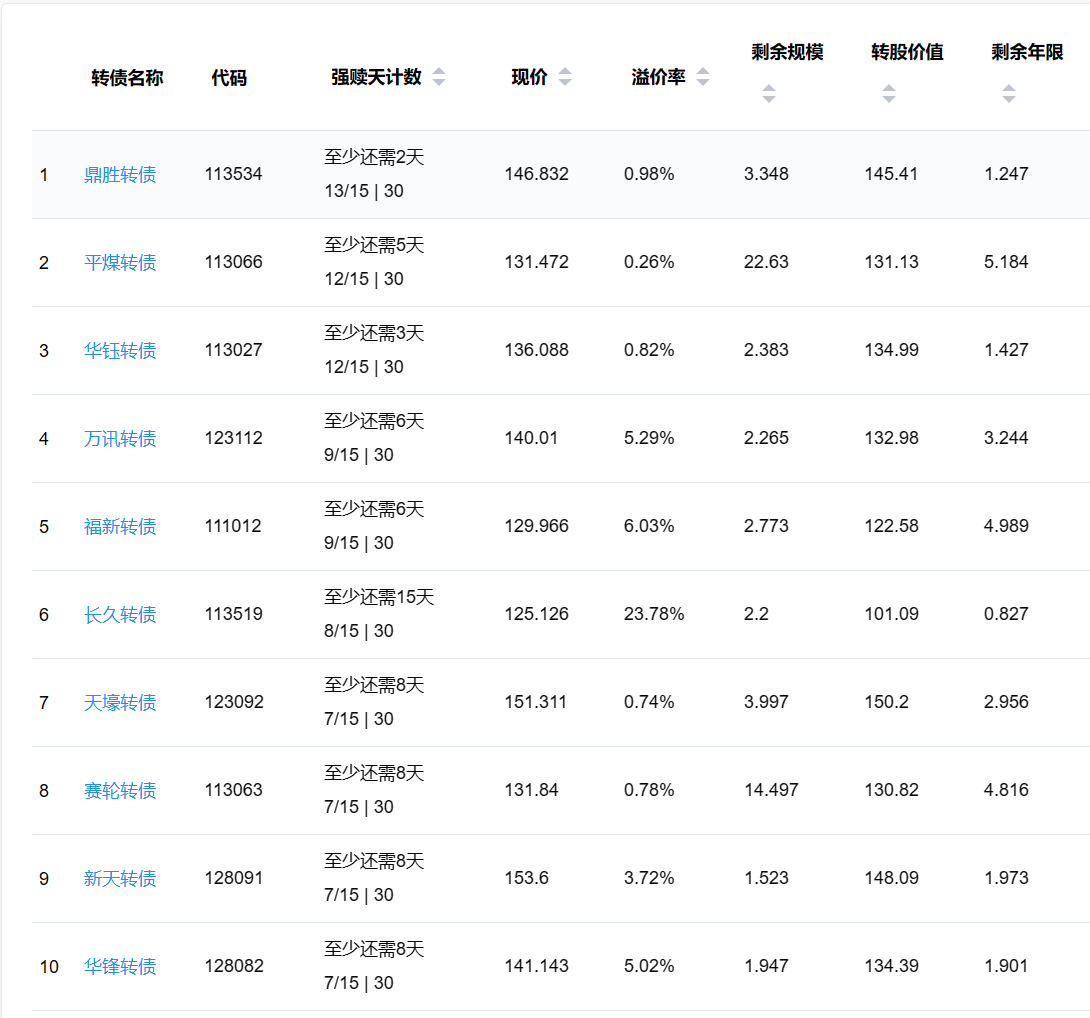Sort by 强赎天计数 using sort arrows

coord(439,78)
